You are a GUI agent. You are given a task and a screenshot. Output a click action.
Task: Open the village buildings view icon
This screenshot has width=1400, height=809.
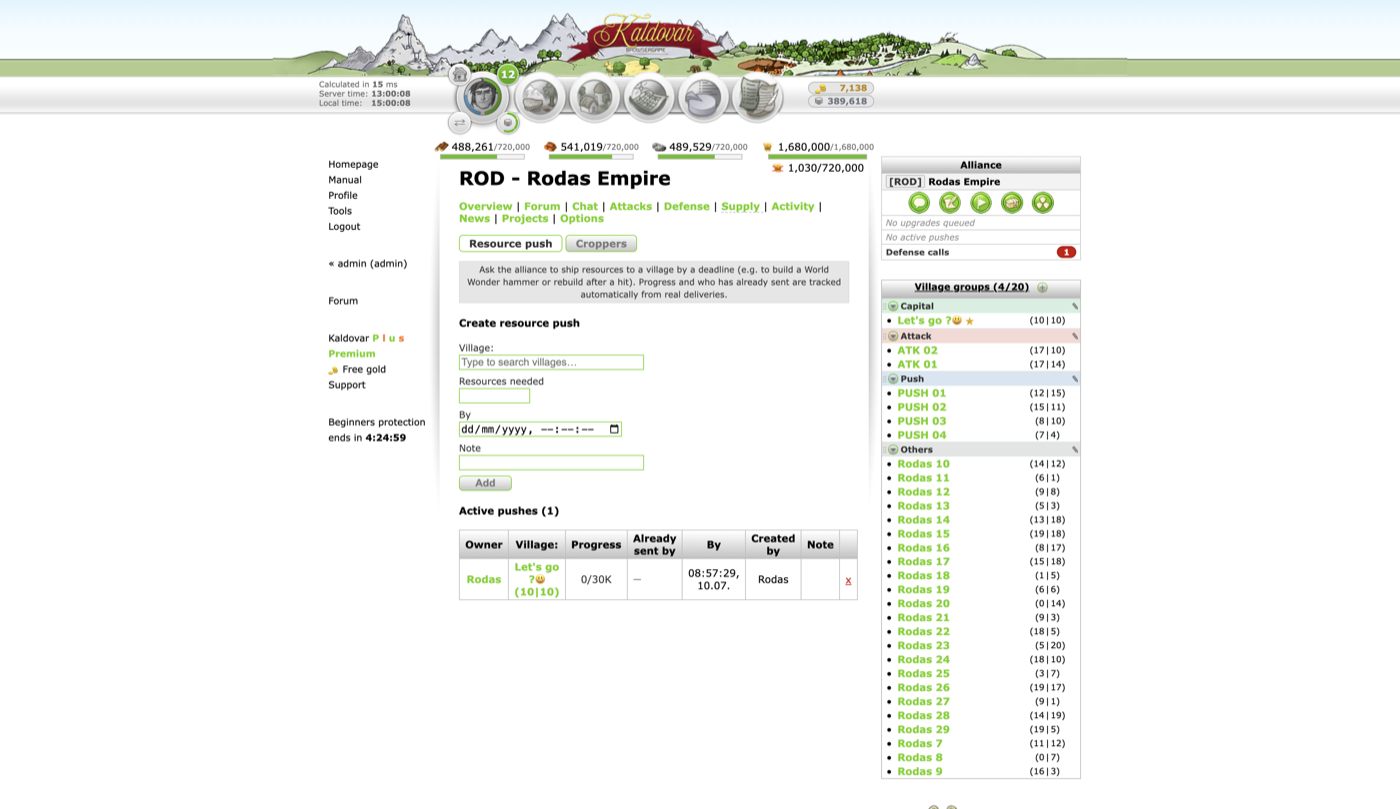595,98
